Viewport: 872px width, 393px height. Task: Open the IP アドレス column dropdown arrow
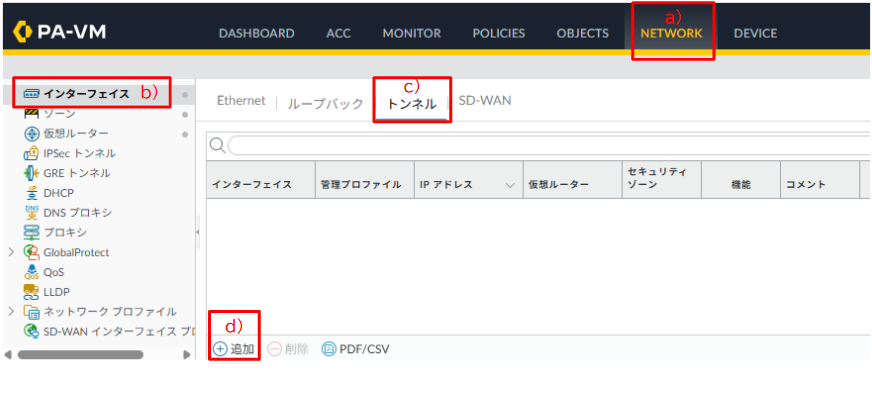click(511, 185)
